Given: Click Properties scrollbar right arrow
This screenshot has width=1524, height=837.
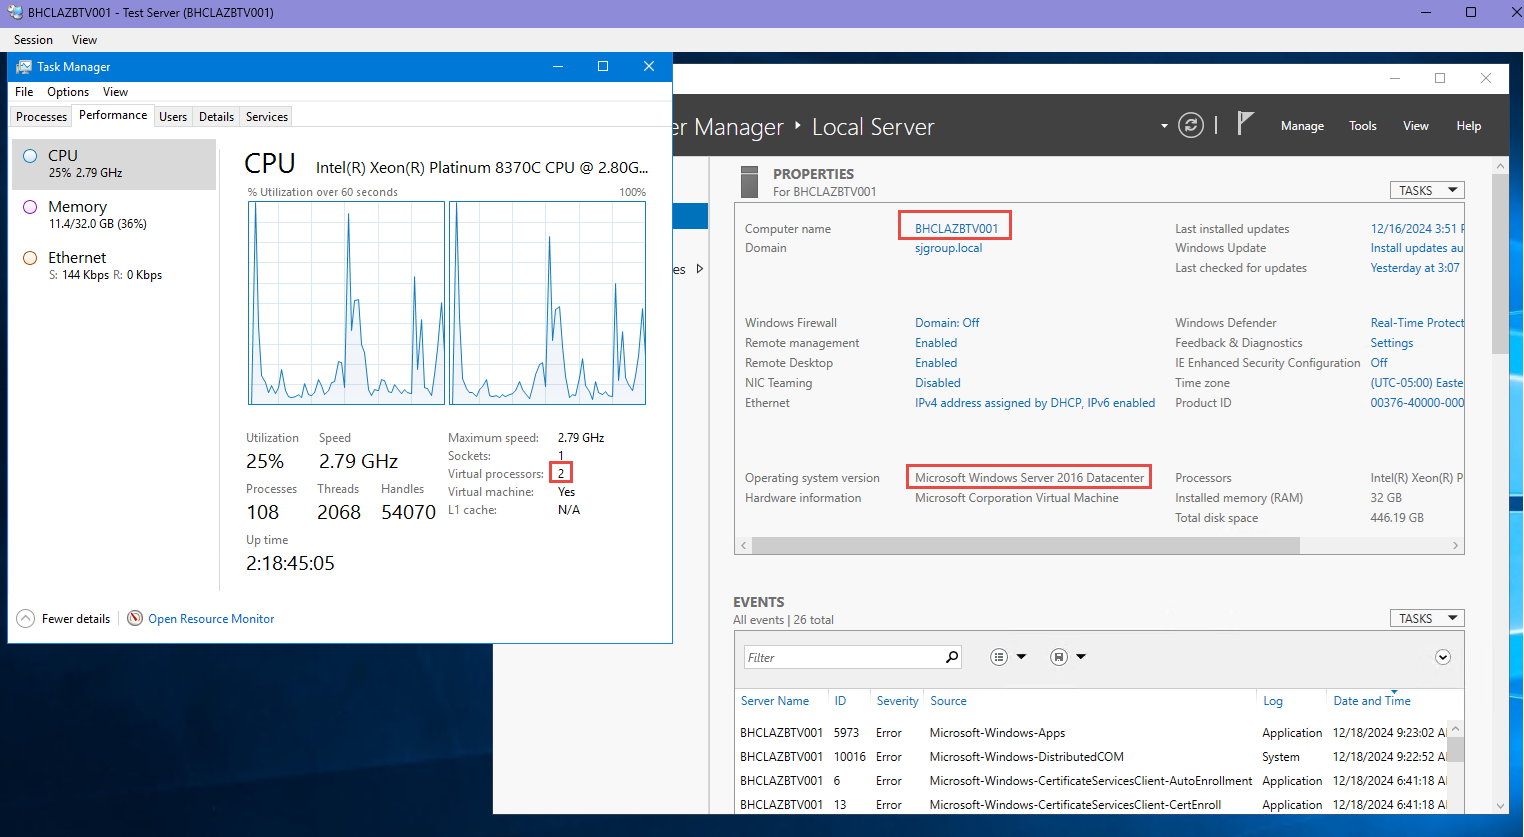Looking at the screenshot, I should (1455, 546).
